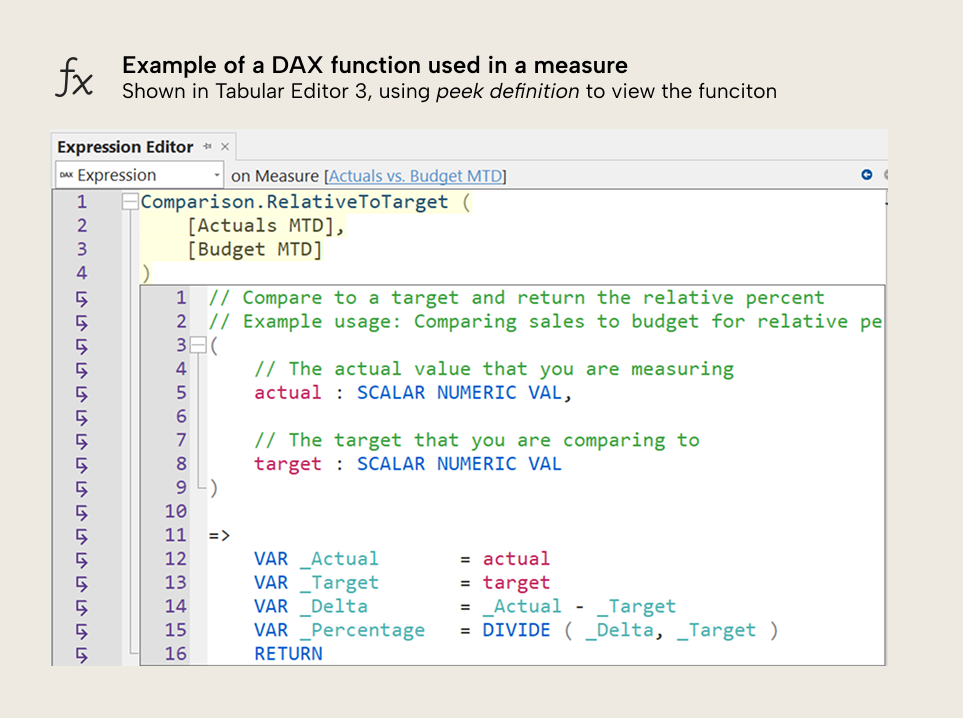Open the Expression type dropdown
The image size is (963, 718).
click(x=218, y=175)
